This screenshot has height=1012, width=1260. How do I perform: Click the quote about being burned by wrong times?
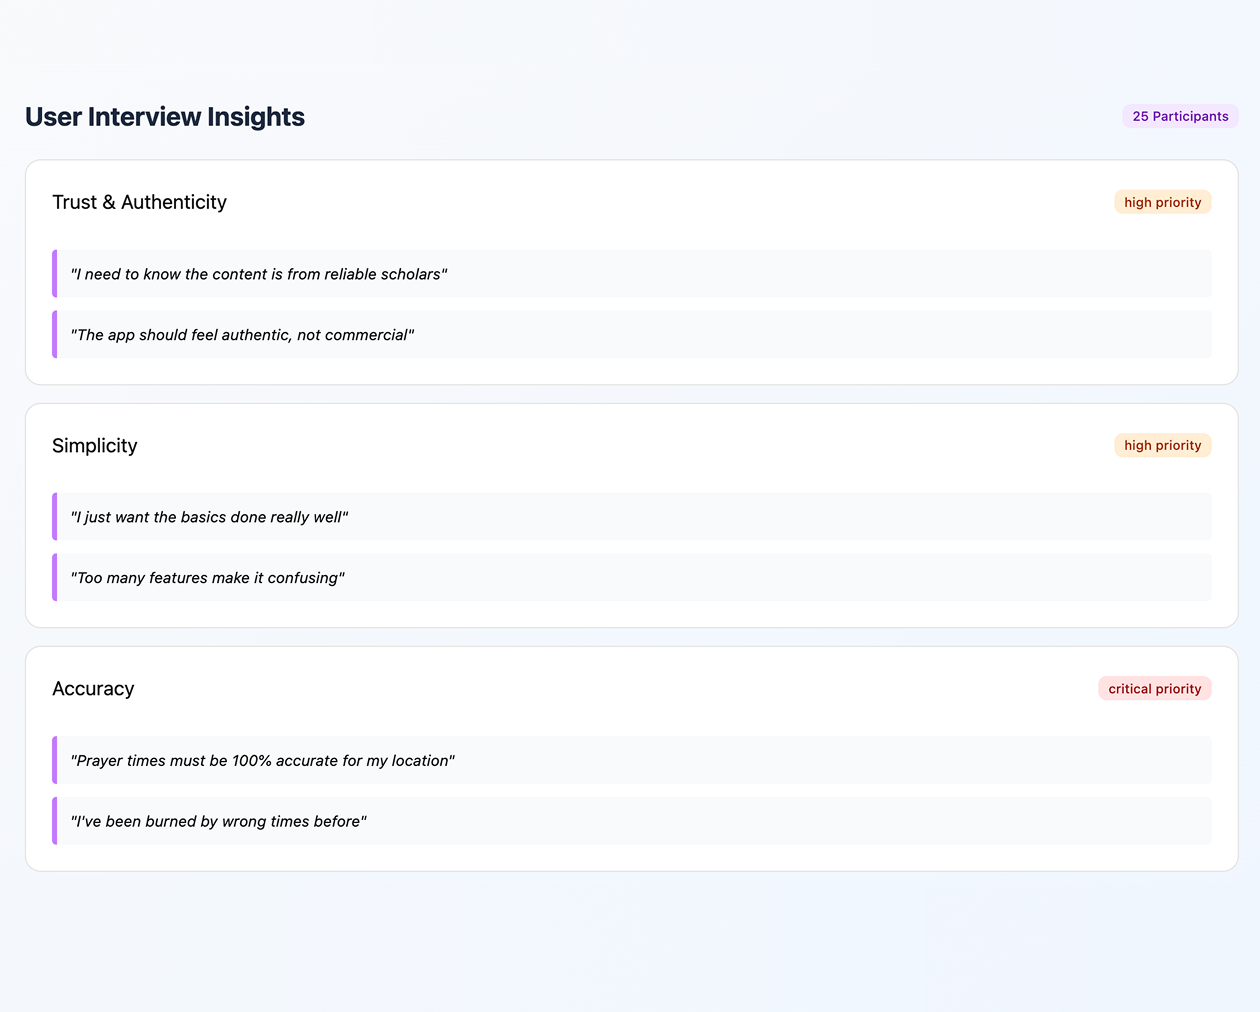click(219, 822)
